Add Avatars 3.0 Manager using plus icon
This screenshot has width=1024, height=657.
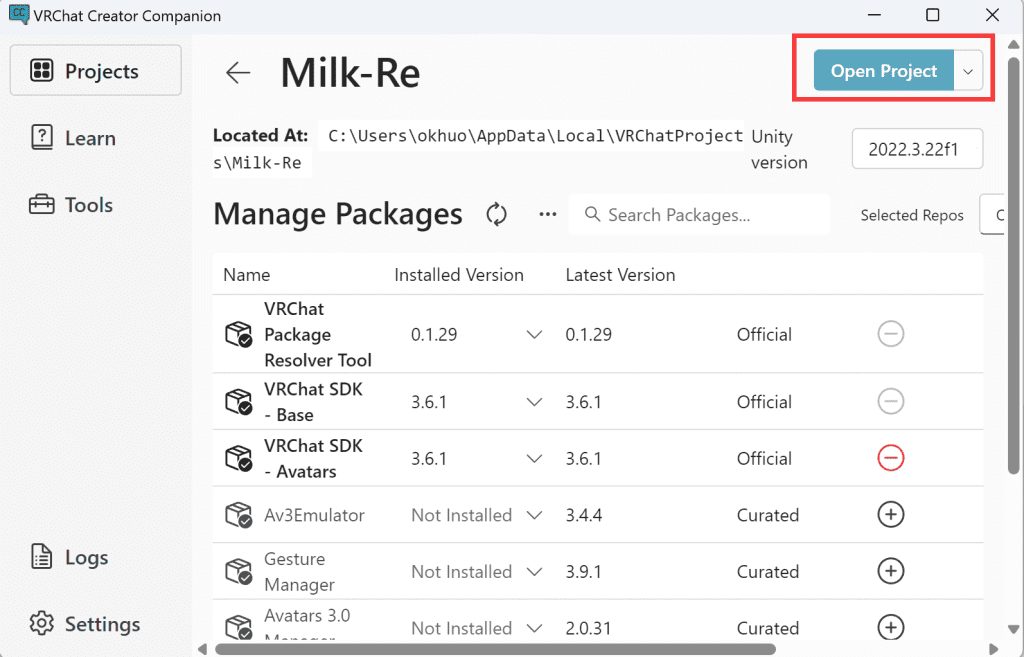tap(890, 628)
